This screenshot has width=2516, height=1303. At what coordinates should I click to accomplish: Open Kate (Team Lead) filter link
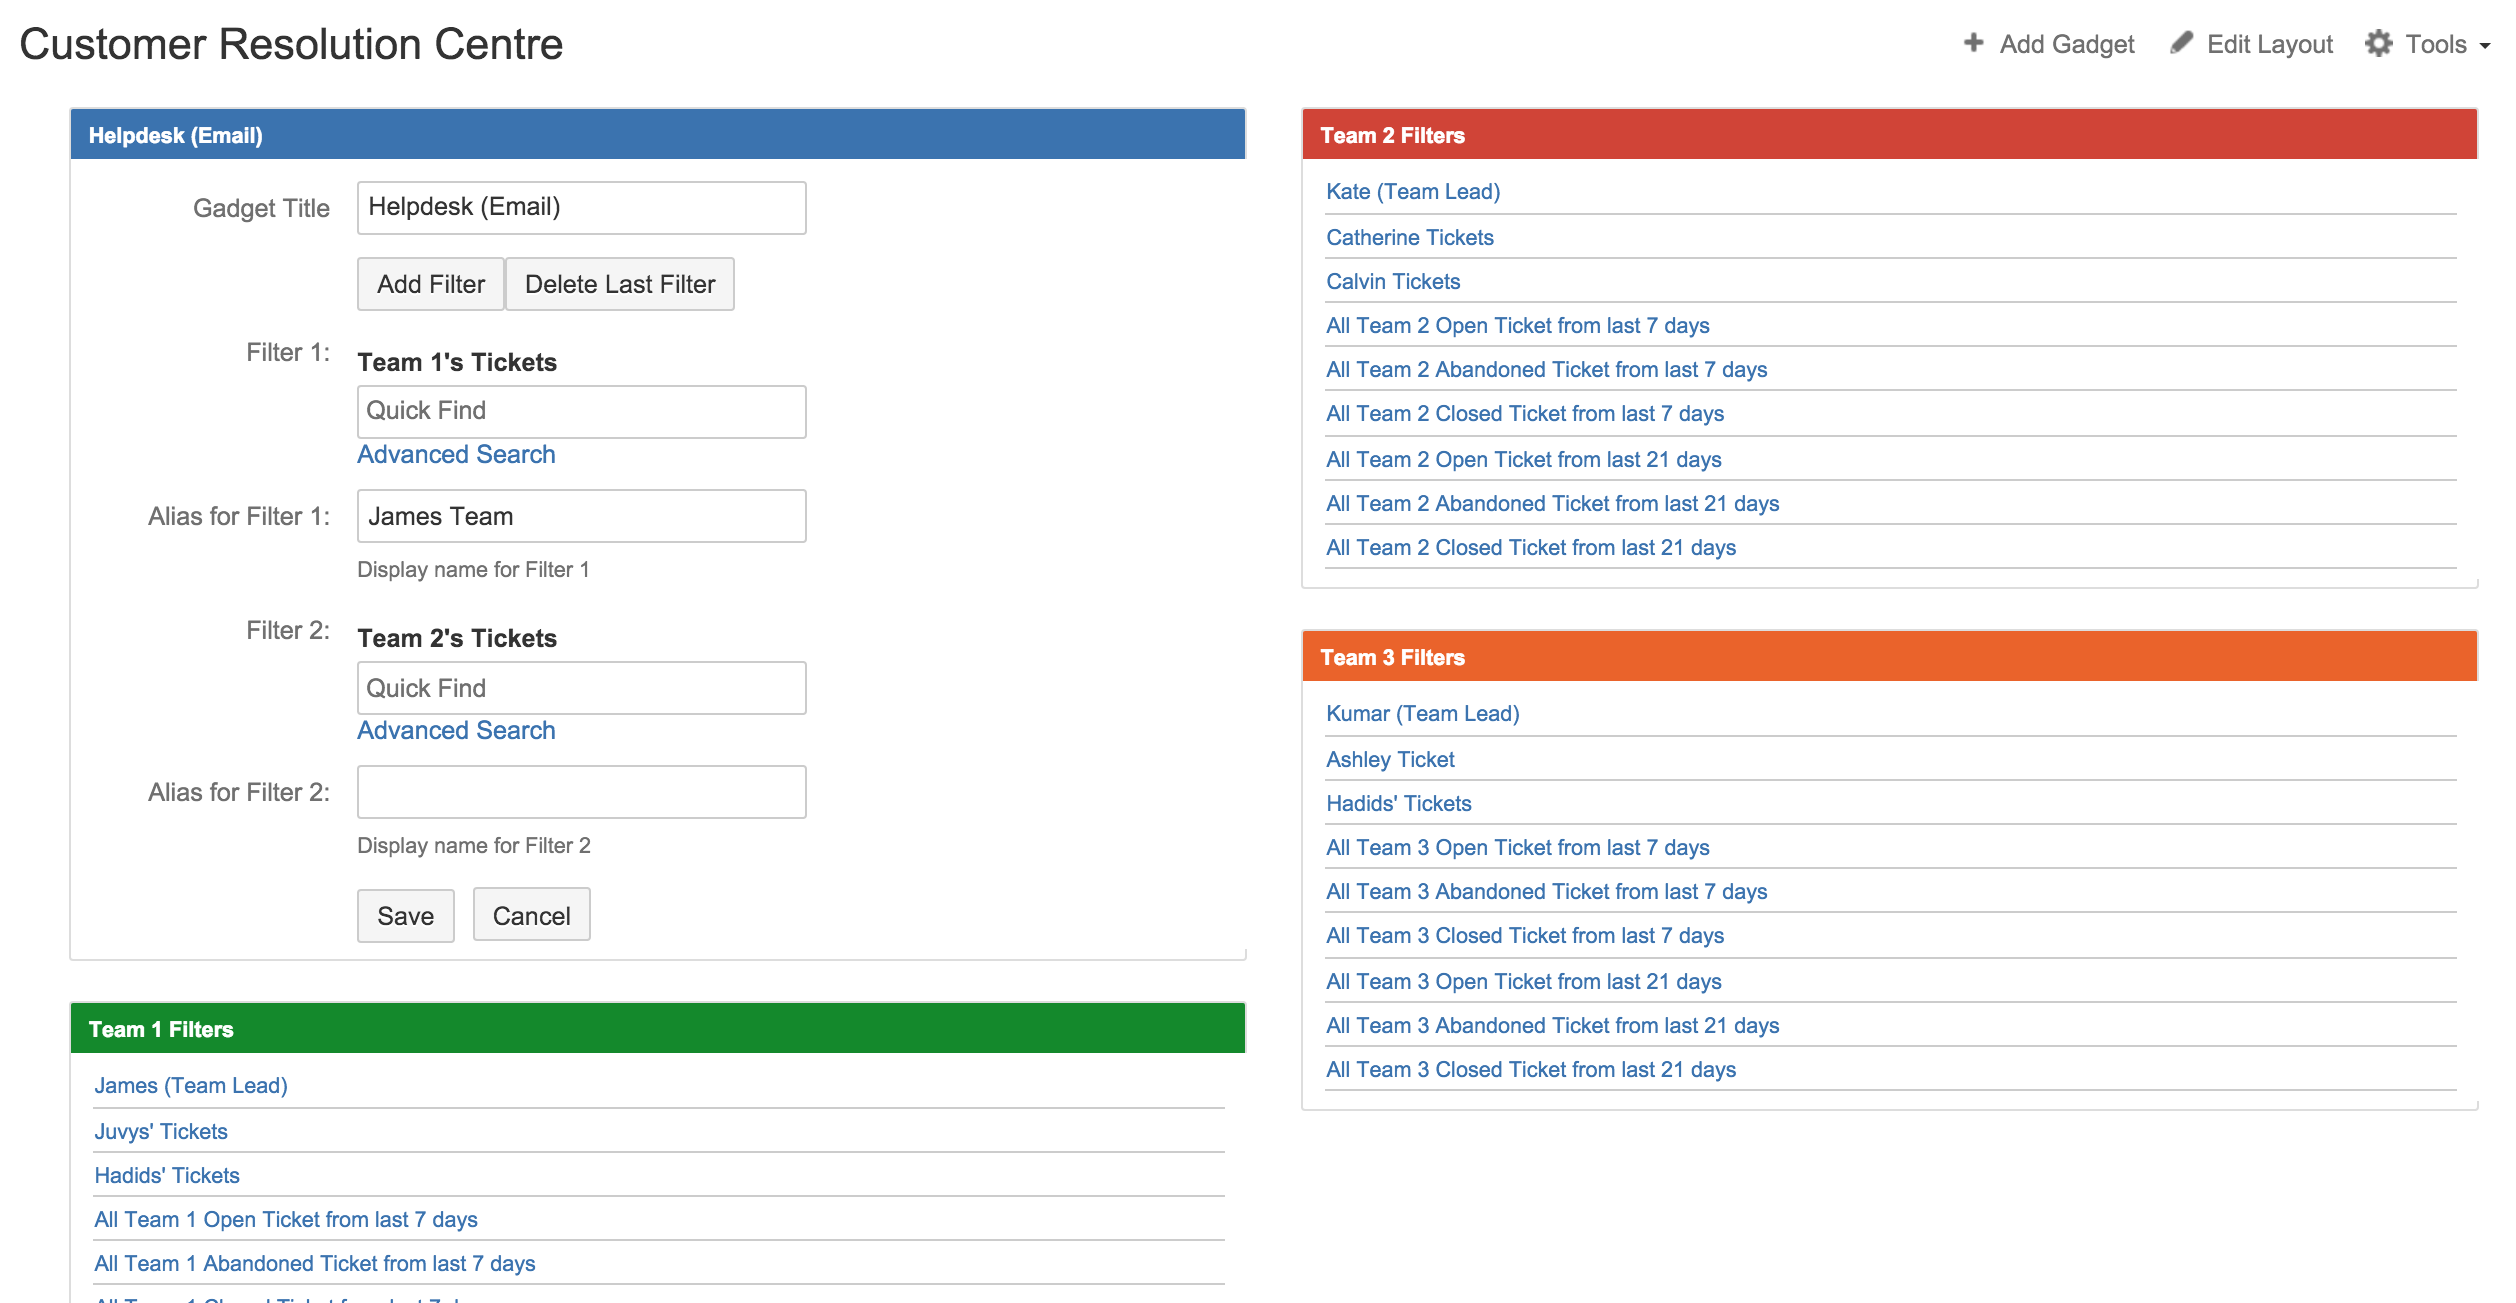[x=1412, y=191]
